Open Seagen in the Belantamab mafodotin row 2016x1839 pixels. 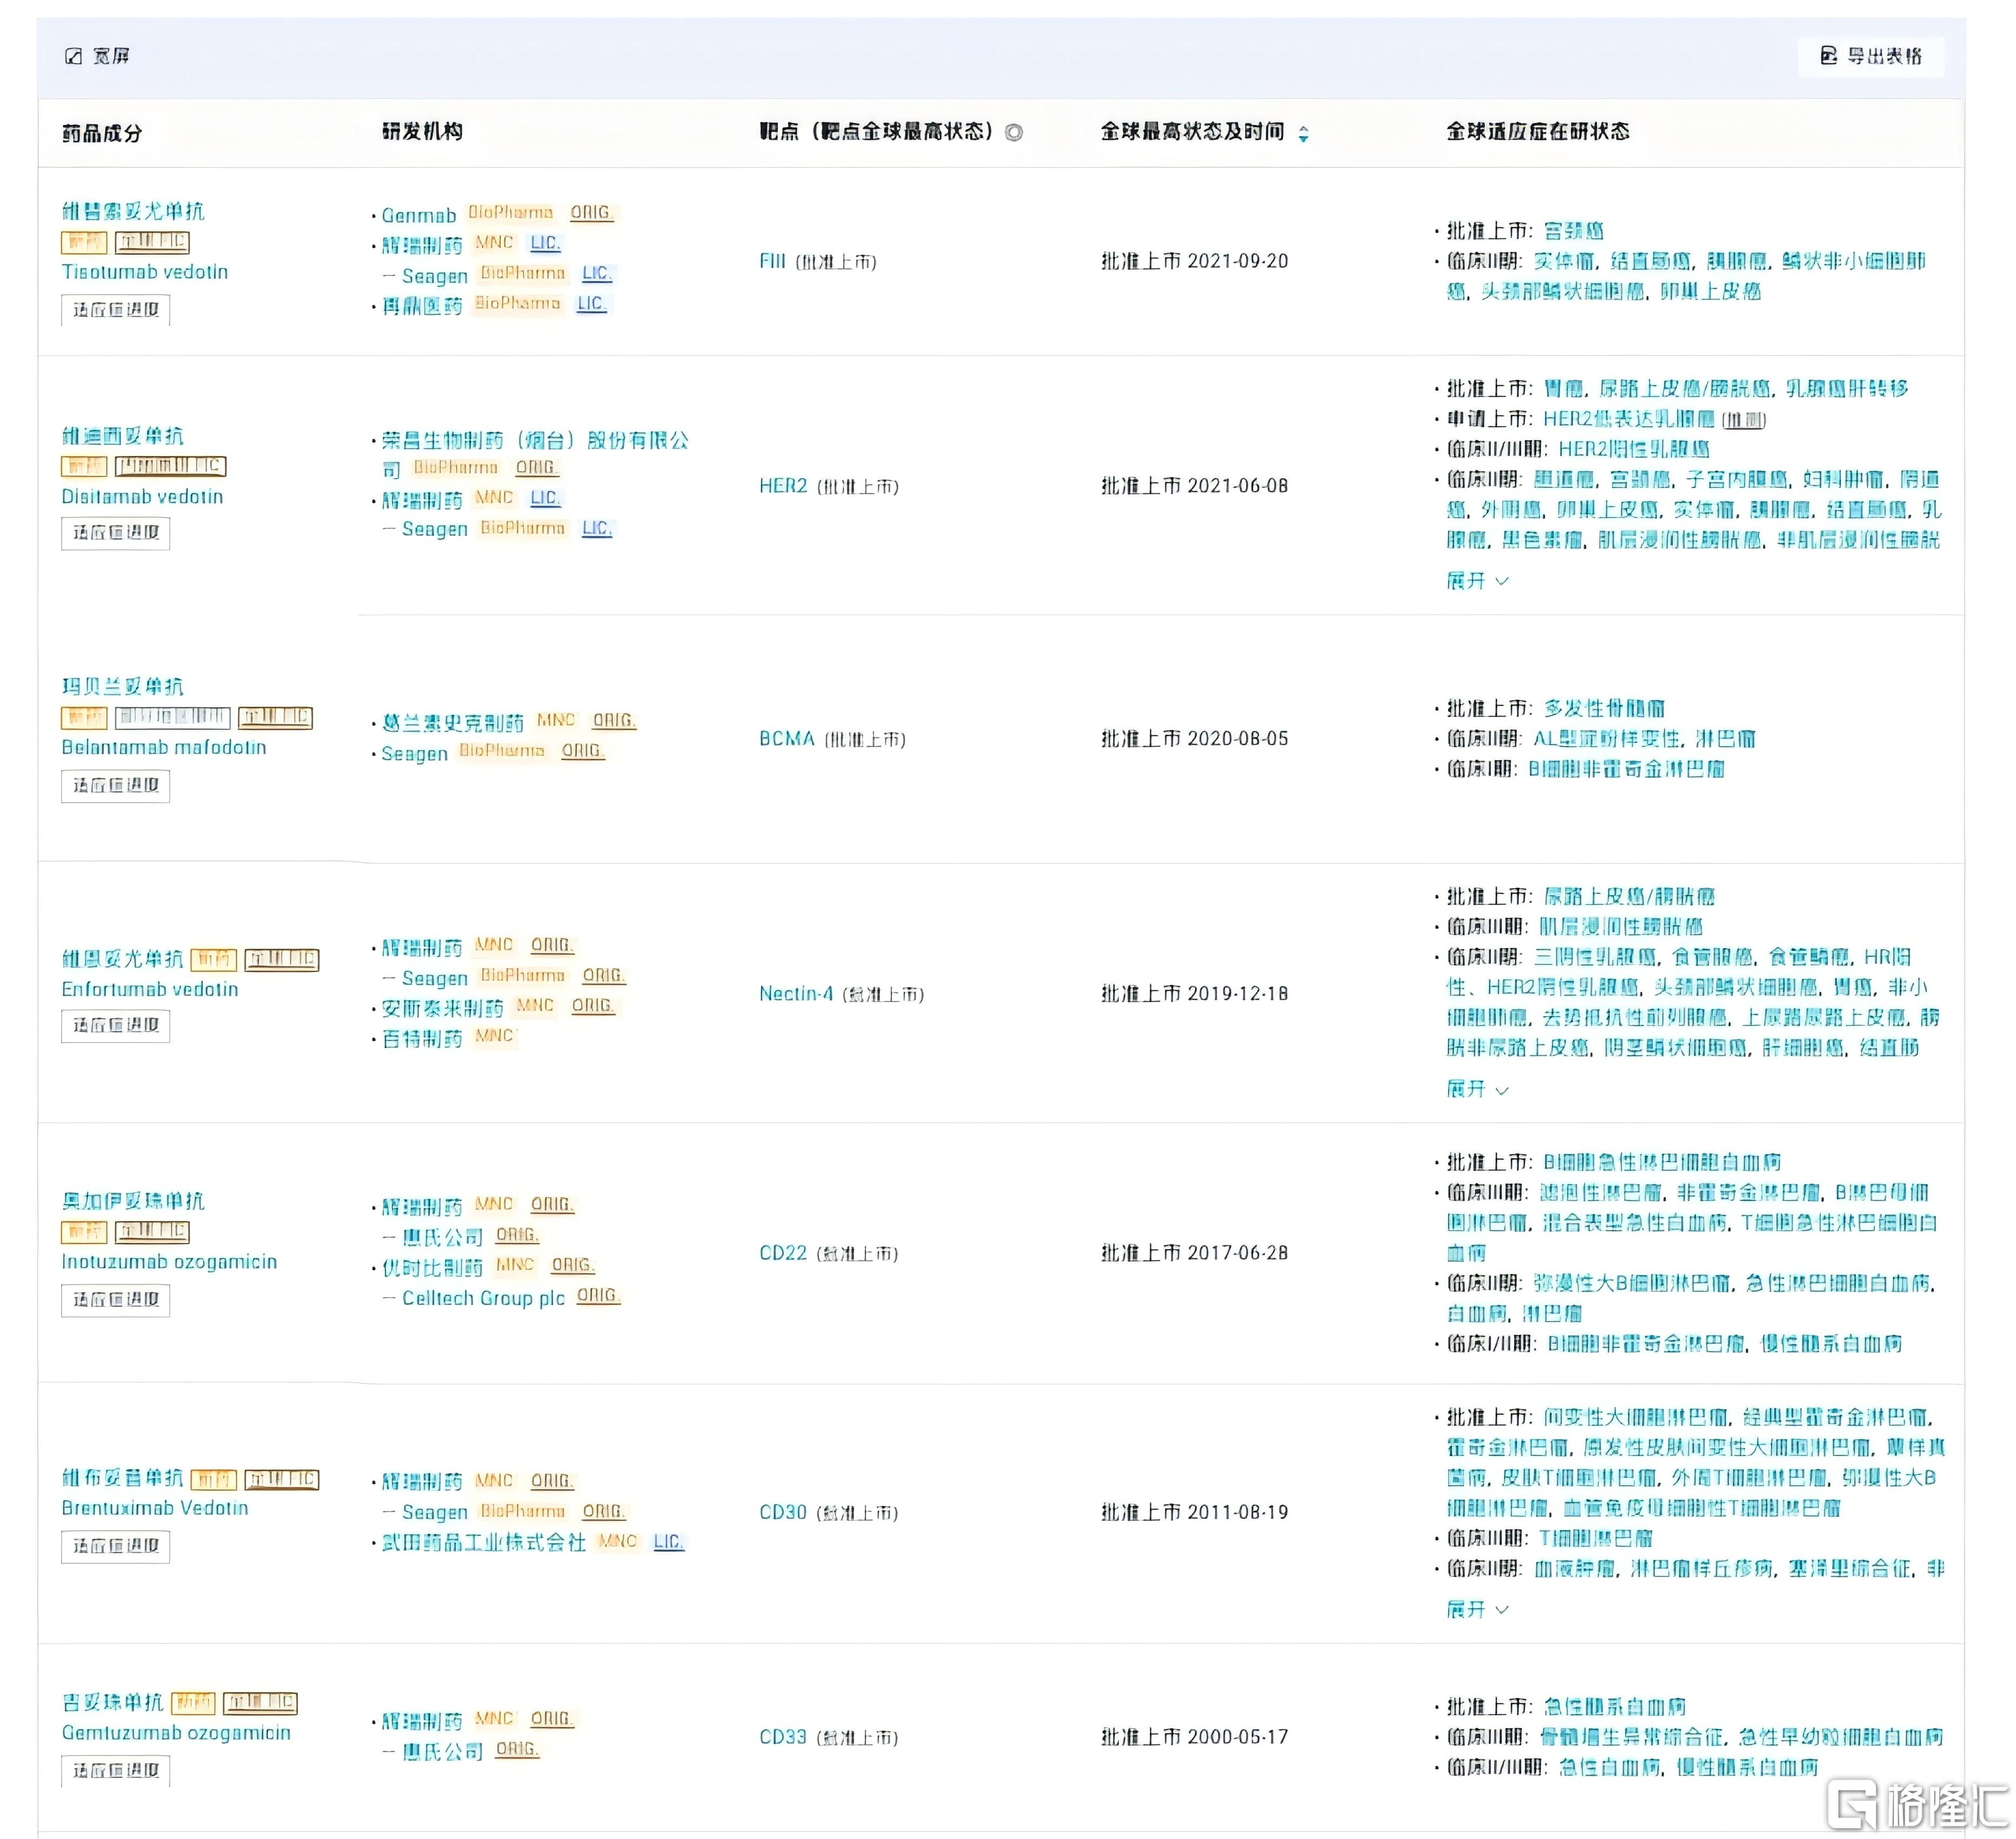[x=416, y=755]
